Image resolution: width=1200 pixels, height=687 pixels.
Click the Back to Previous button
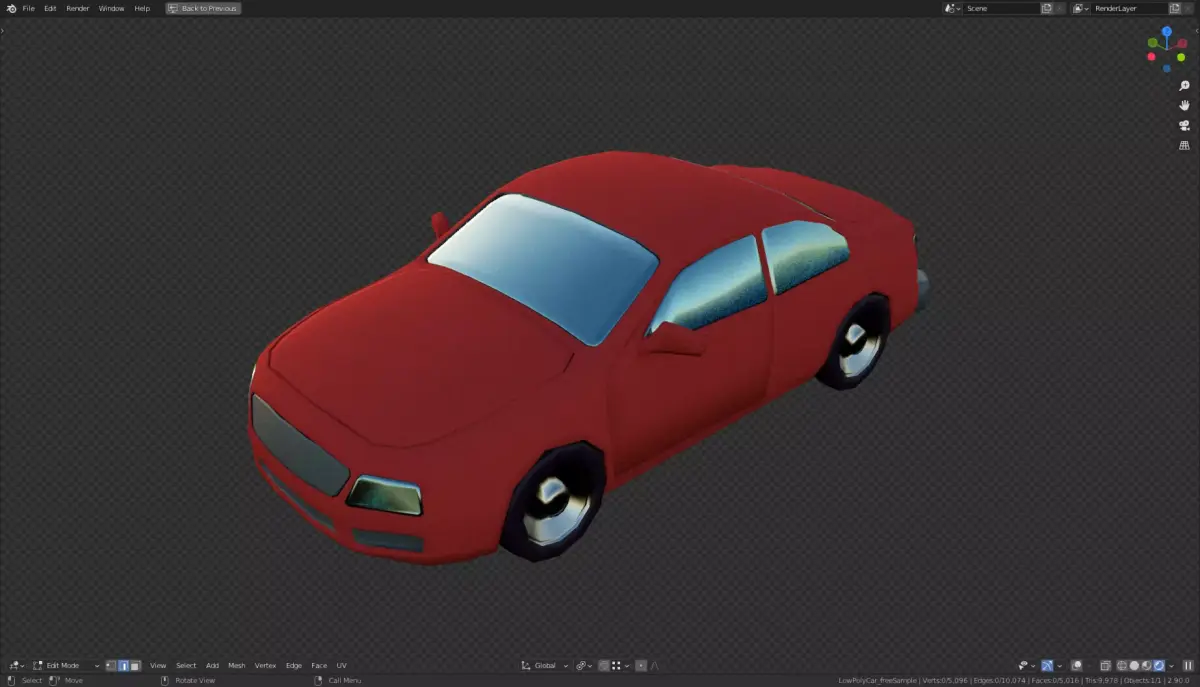[x=203, y=8]
